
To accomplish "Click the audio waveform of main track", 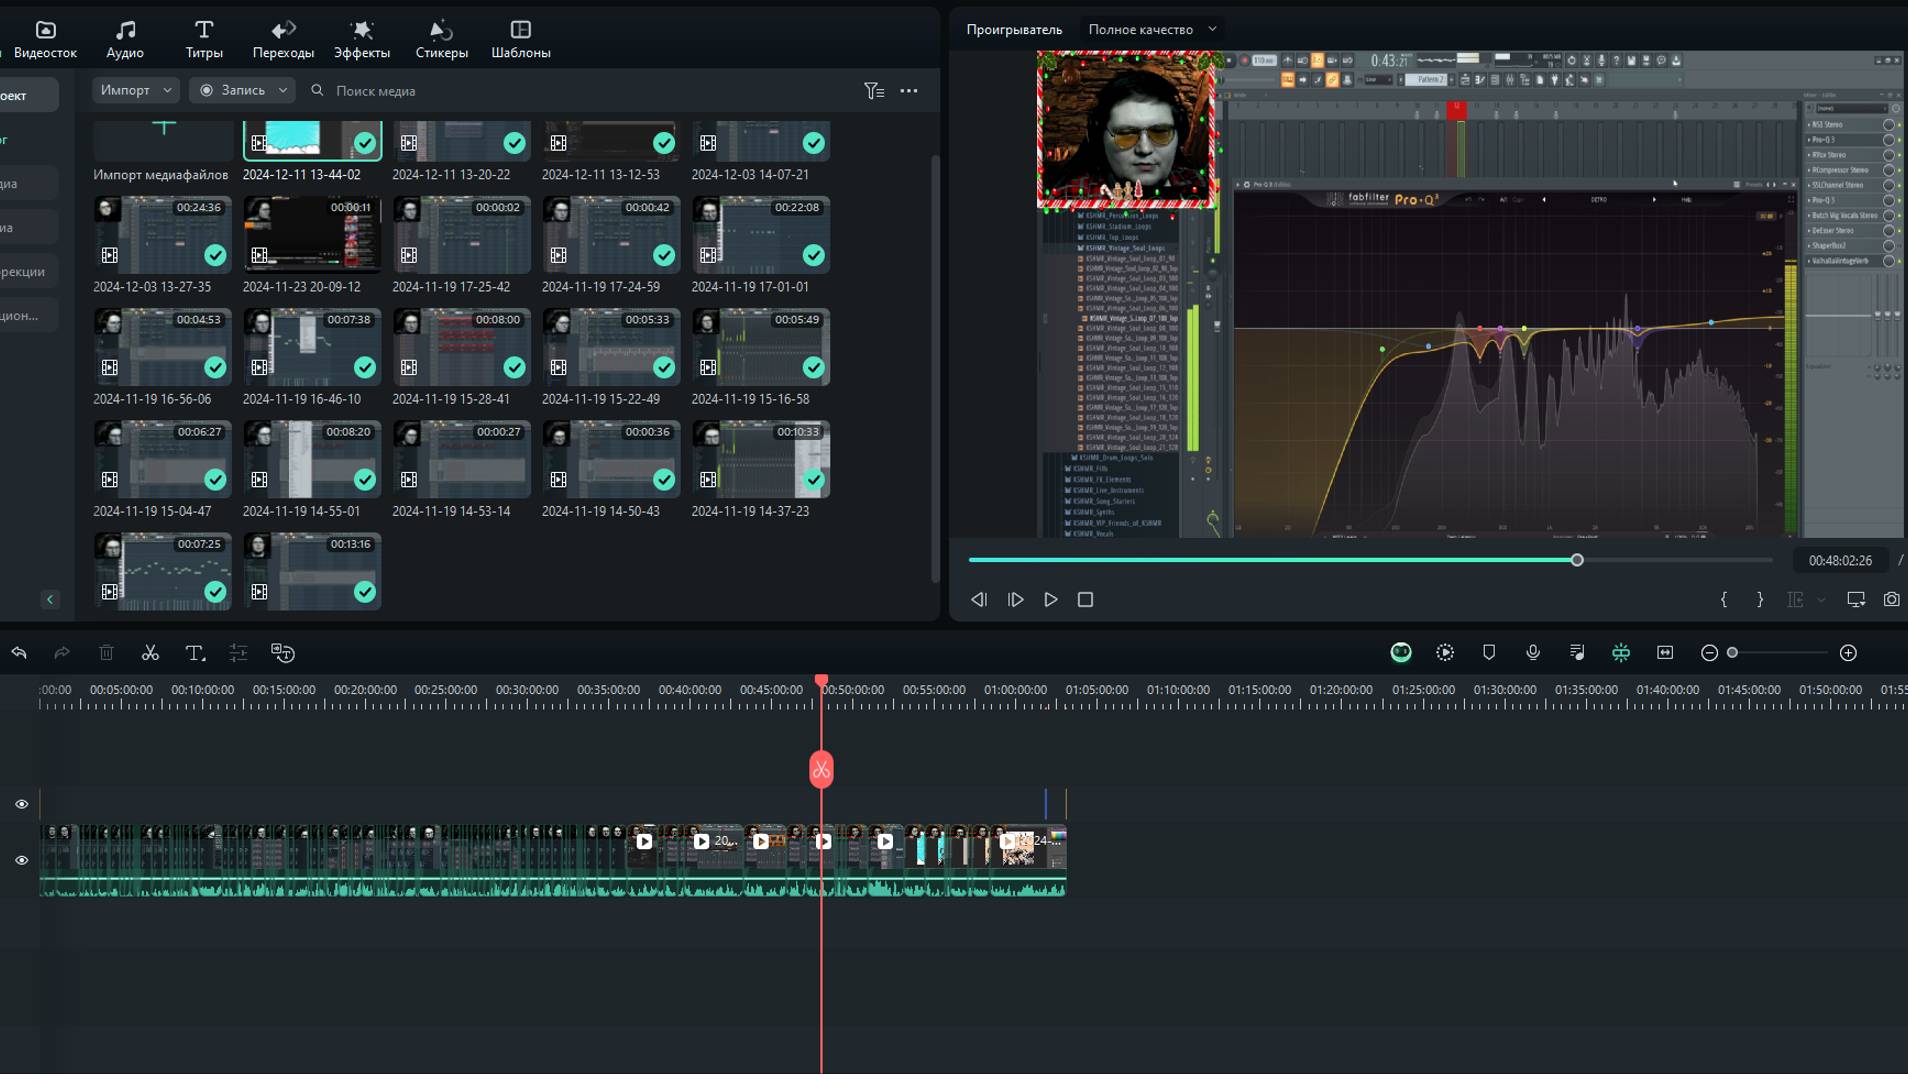I will pyautogui.click(x=553, y=887).
